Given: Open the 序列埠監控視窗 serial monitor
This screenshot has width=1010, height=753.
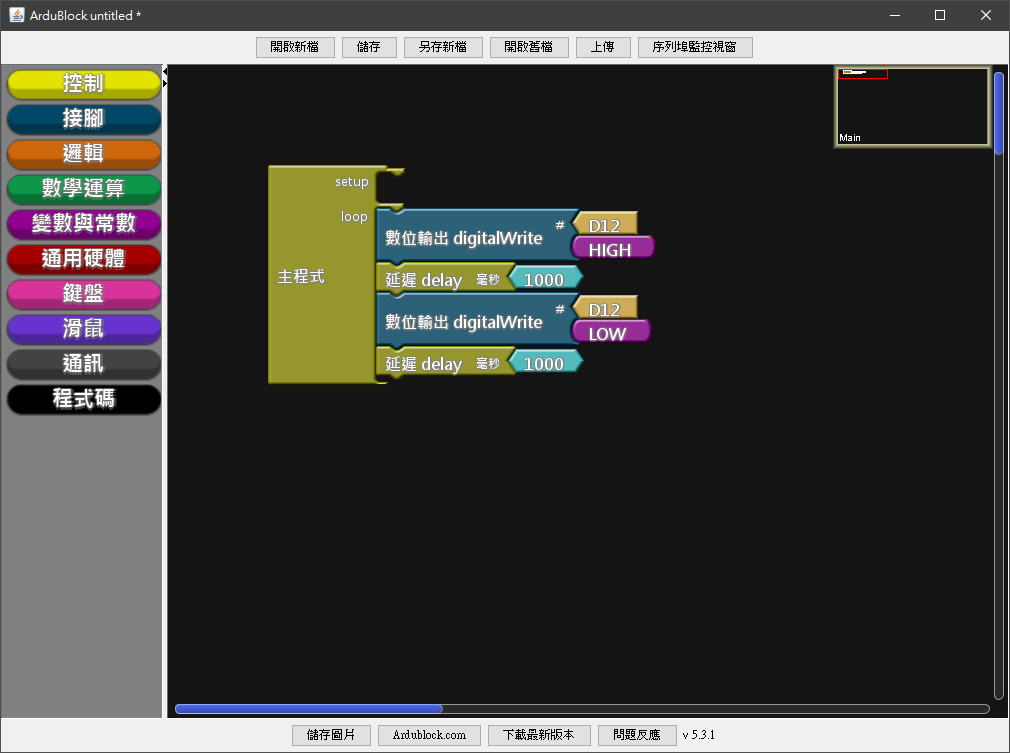Looking at the screenshot, I should (x=694, y=47).
